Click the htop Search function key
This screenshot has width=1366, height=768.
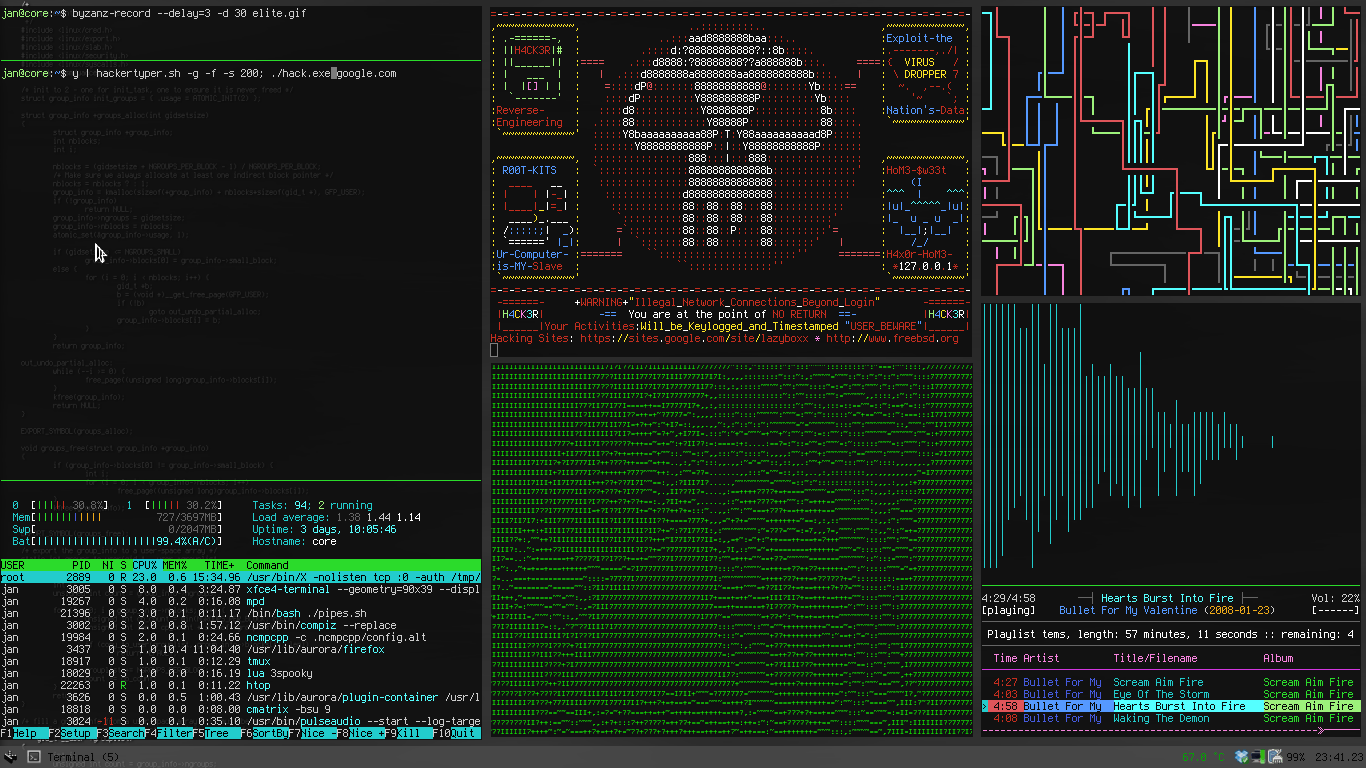point(126,734)
